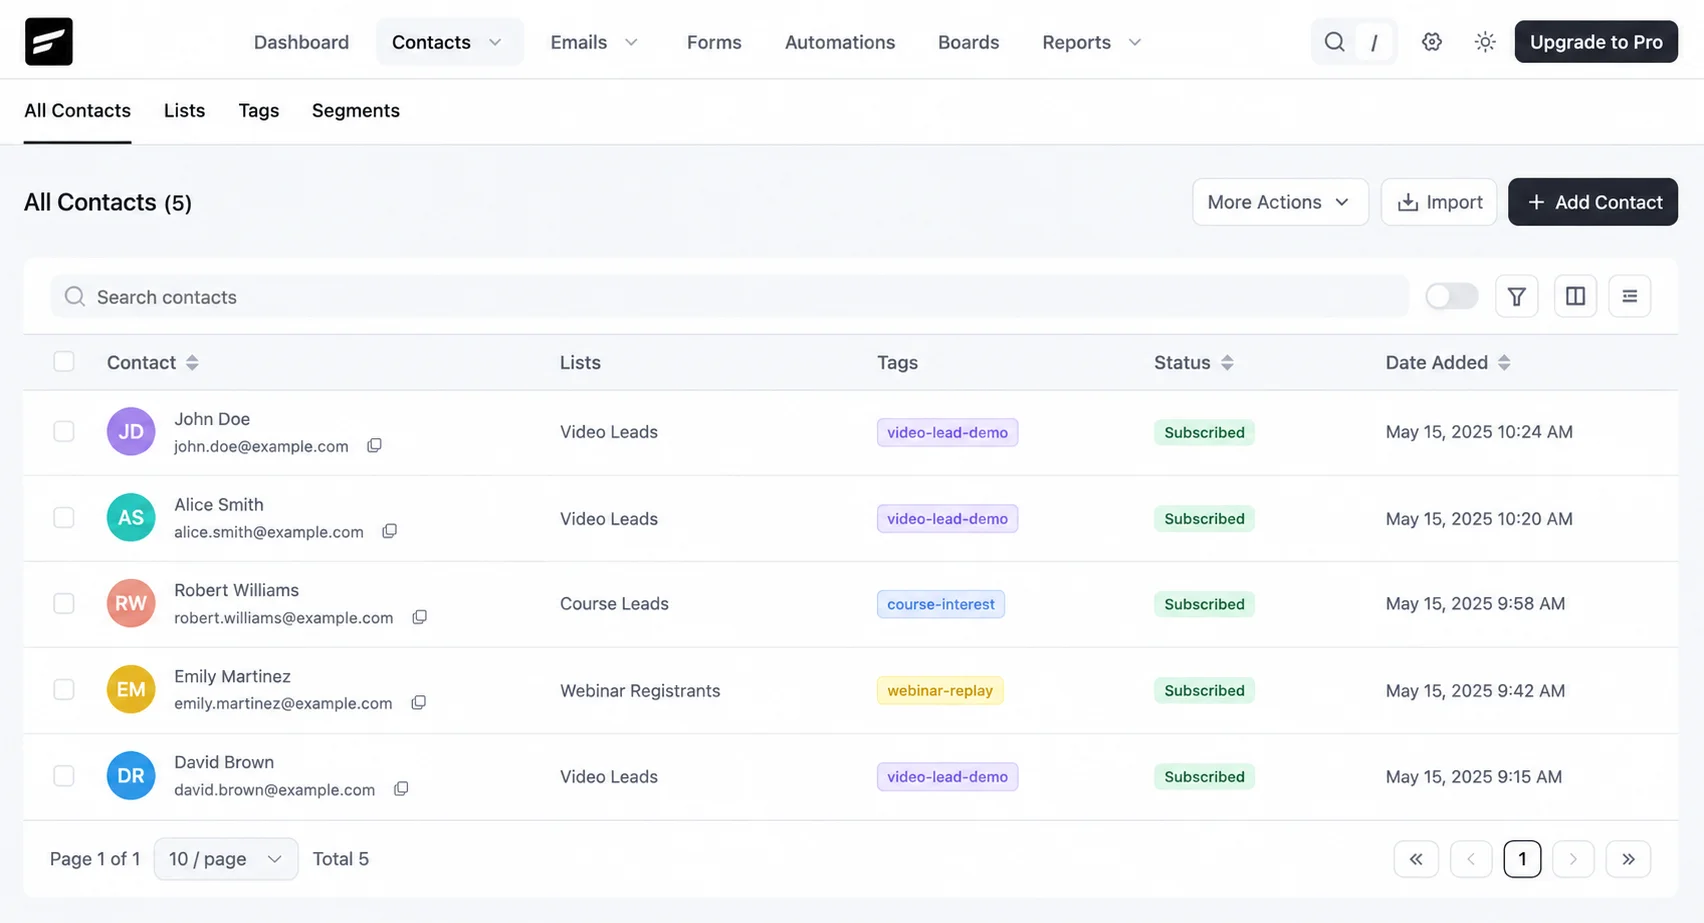Image resolution: width=1704 pixels, height=923 pixels.
Task: Copy Emily Martinez's email address
Action: 418,703
